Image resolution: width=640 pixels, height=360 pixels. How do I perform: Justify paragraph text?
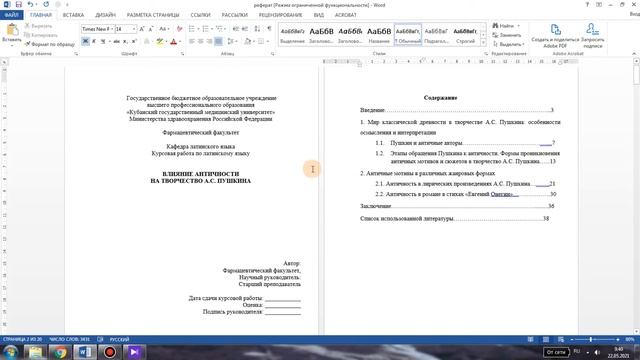pyautogui.click(x=218, y=41)
